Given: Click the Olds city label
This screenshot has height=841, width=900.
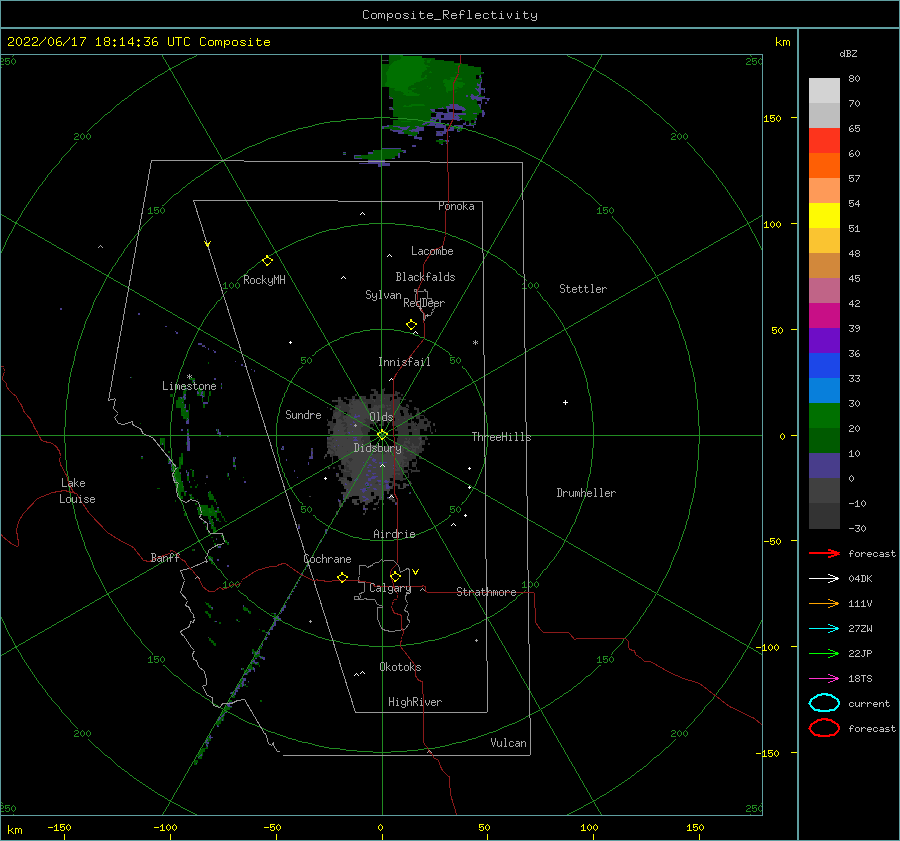Looking at the screenshot, I should click(x=381, y=417).
